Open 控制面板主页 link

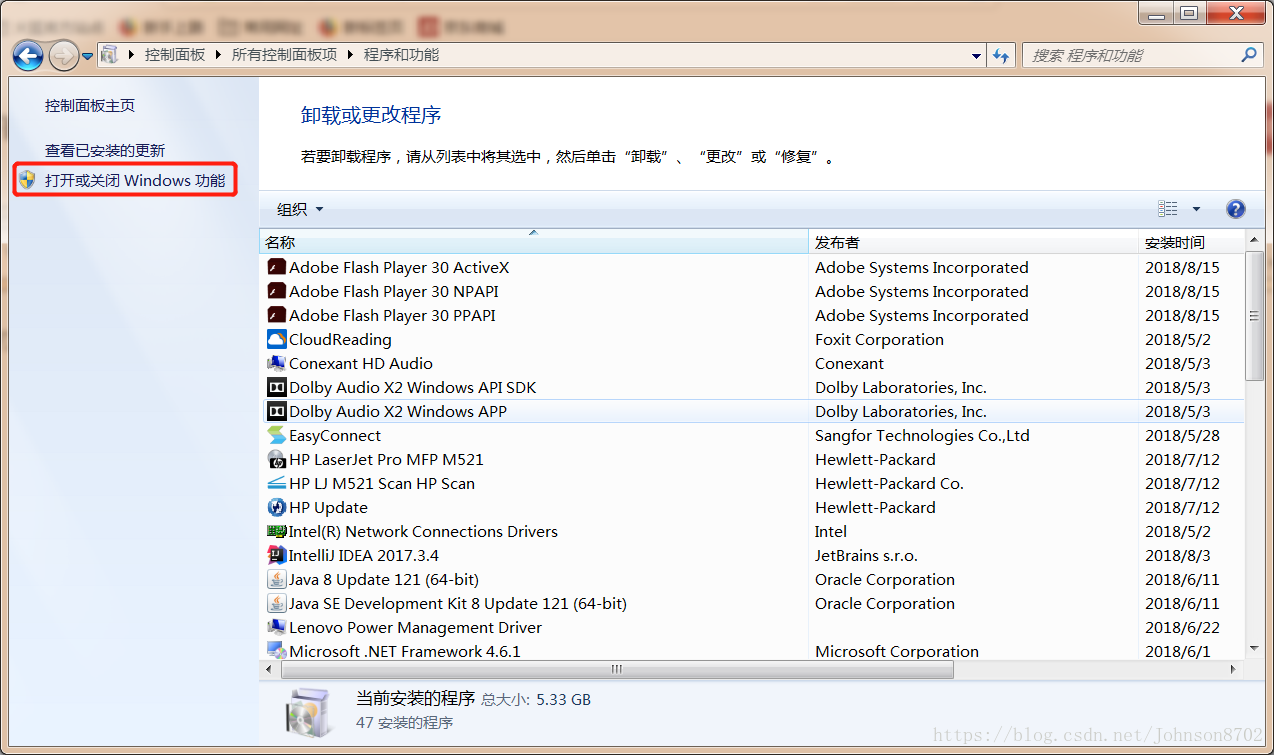point(90,105)
